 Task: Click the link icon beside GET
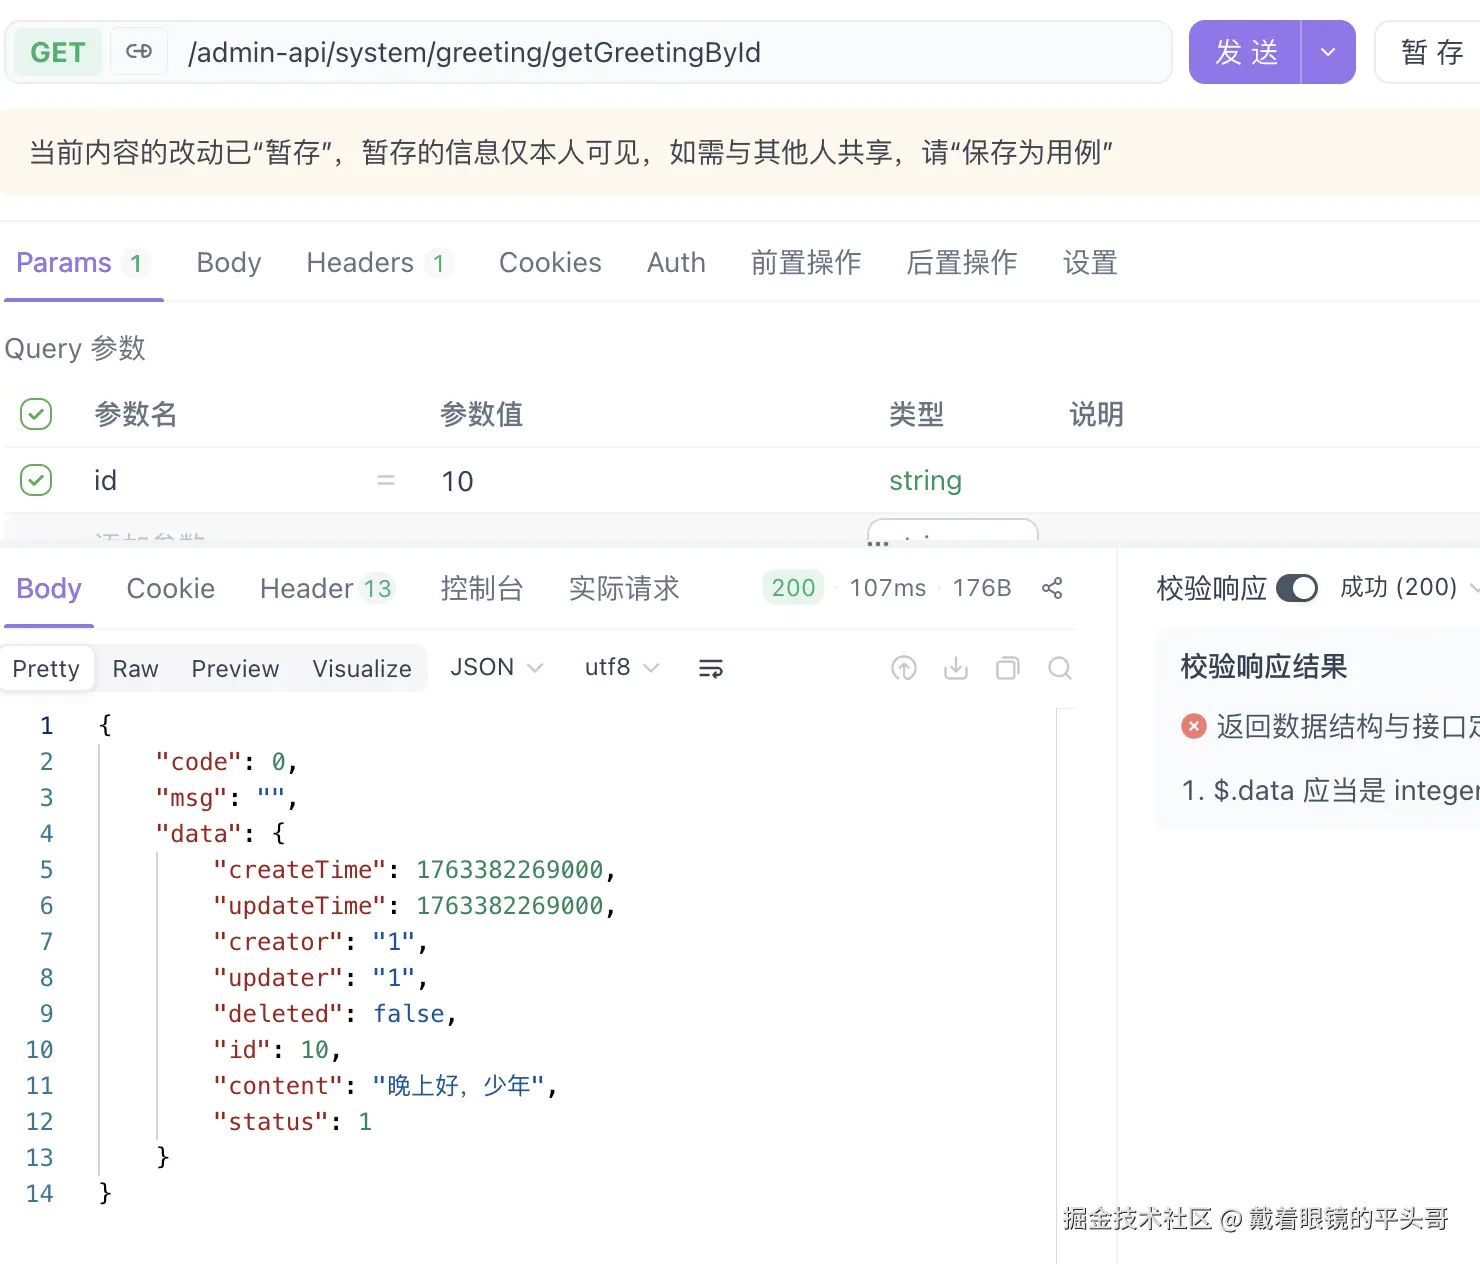click(x=139, y=52)
